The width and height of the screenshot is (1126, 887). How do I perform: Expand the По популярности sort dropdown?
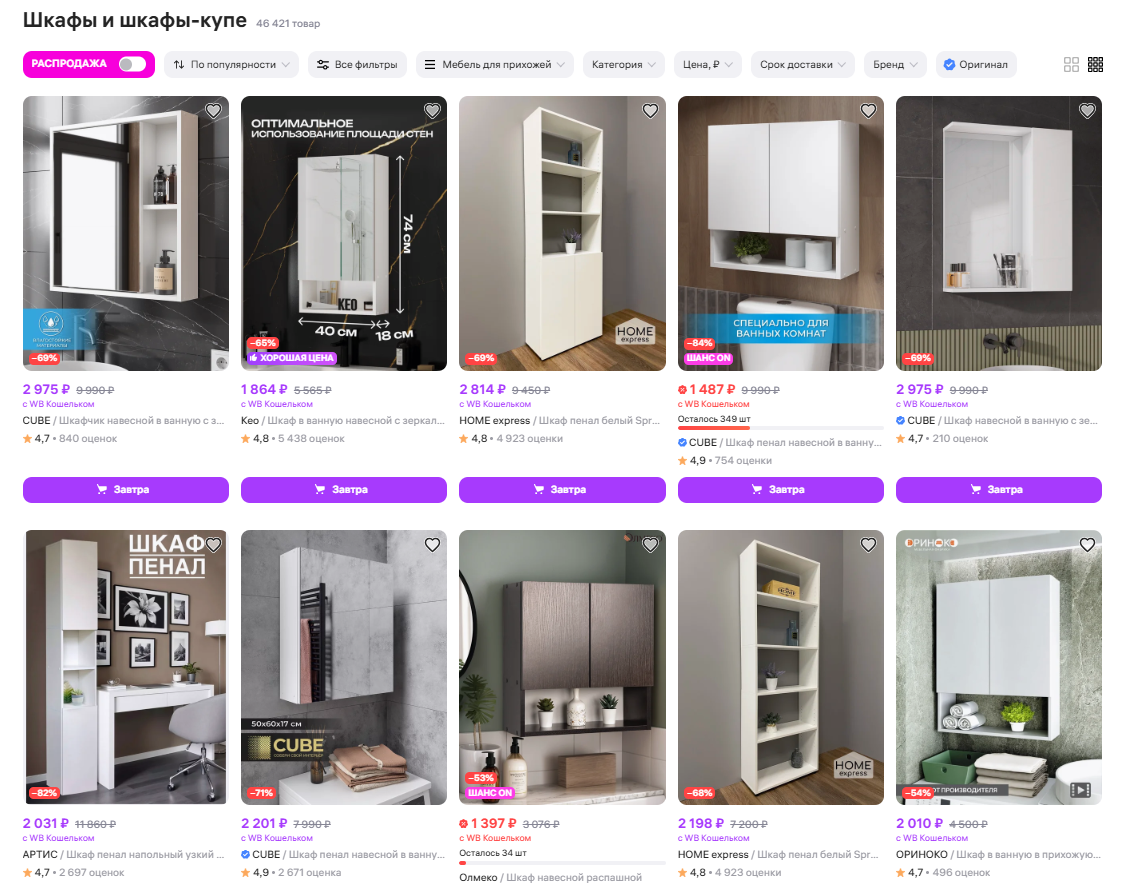231,65
